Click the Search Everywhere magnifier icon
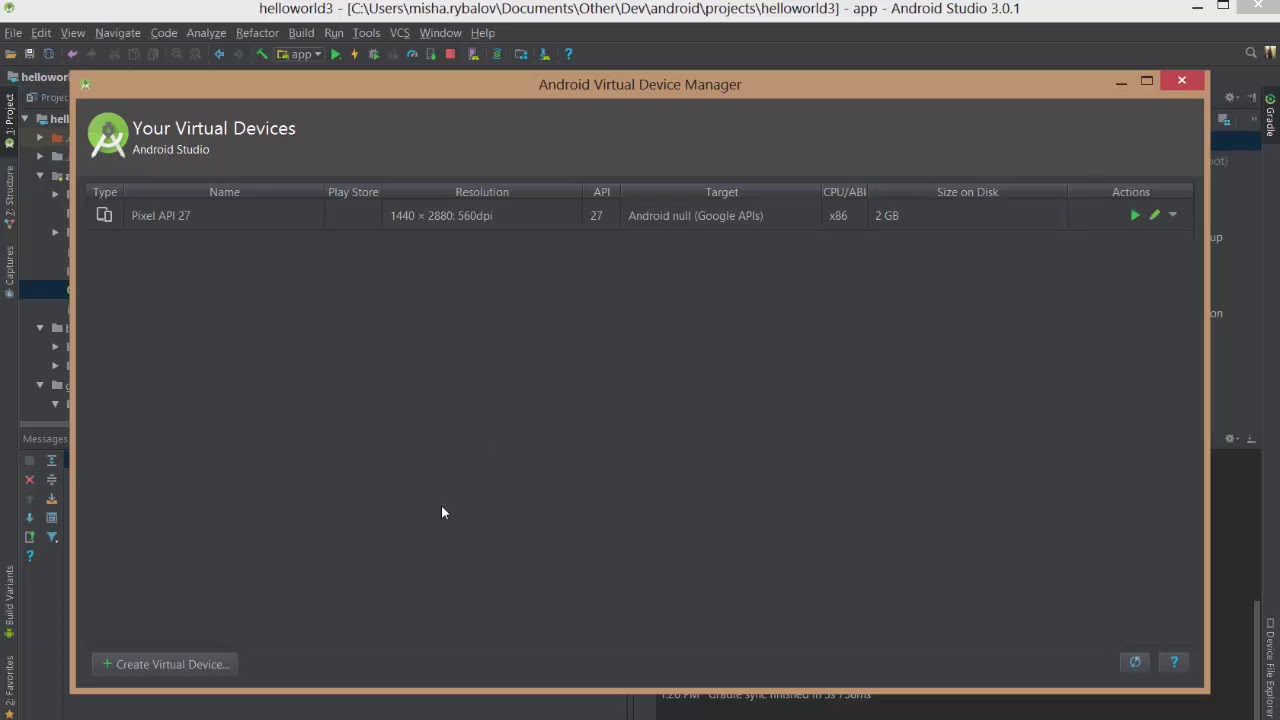Image resolution: width=1280 pixels, height=720 pixels. point(1251,53)
